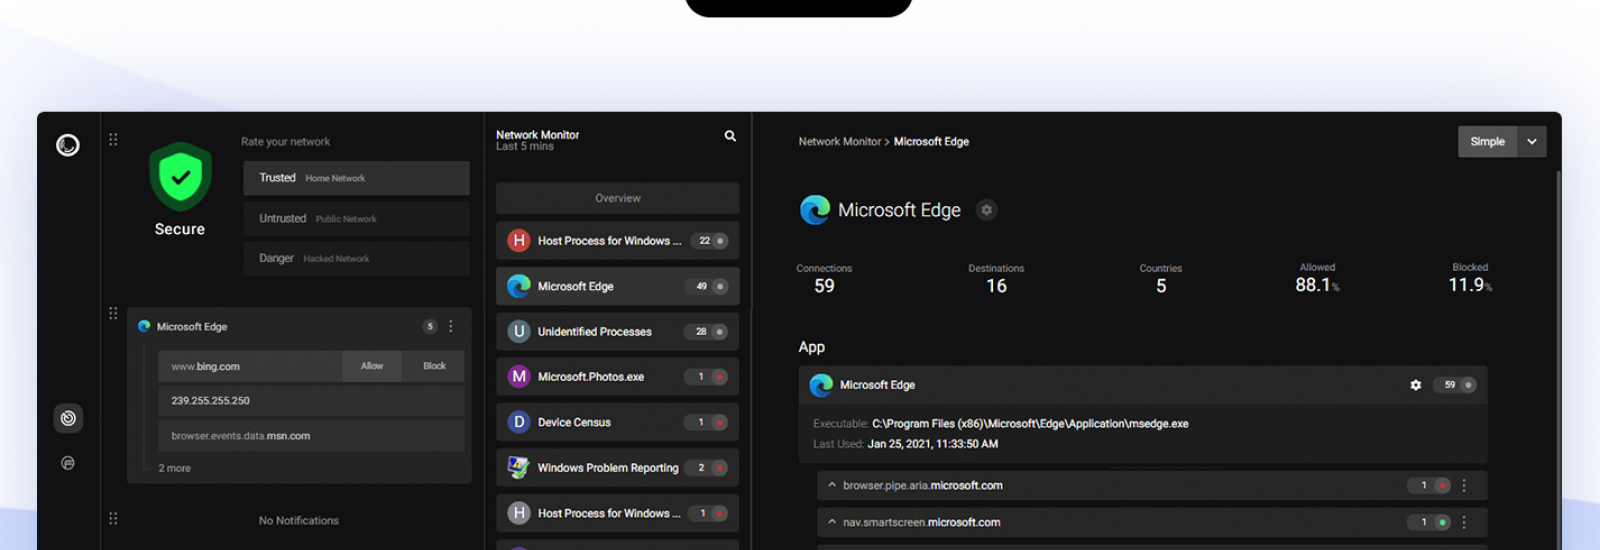Image resolution: width=1600 pixels, height=550 pixels.
Task: Click the Portmaster logo in the sidebar
Action: click(x=68, y=145)
